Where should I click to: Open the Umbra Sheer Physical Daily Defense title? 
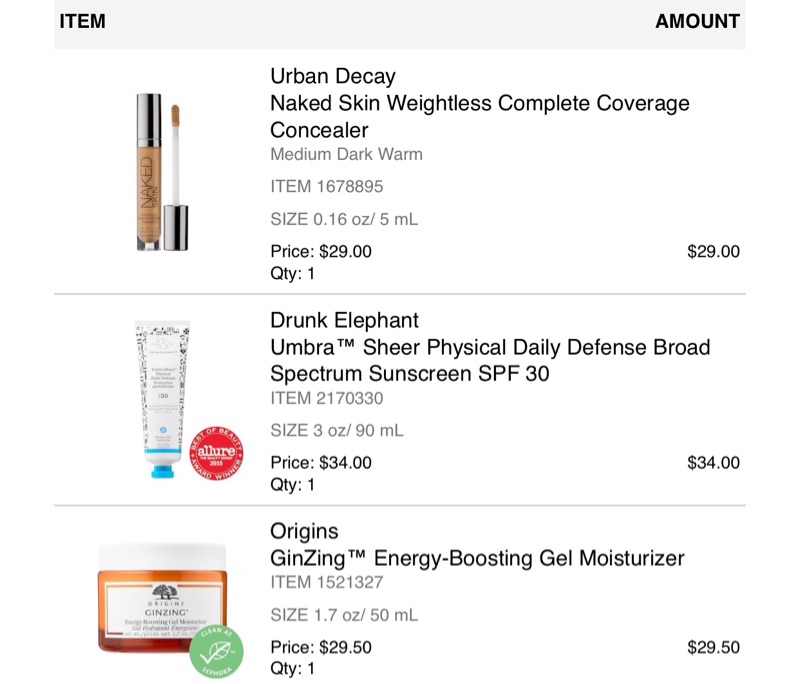[x=490, y=360]
